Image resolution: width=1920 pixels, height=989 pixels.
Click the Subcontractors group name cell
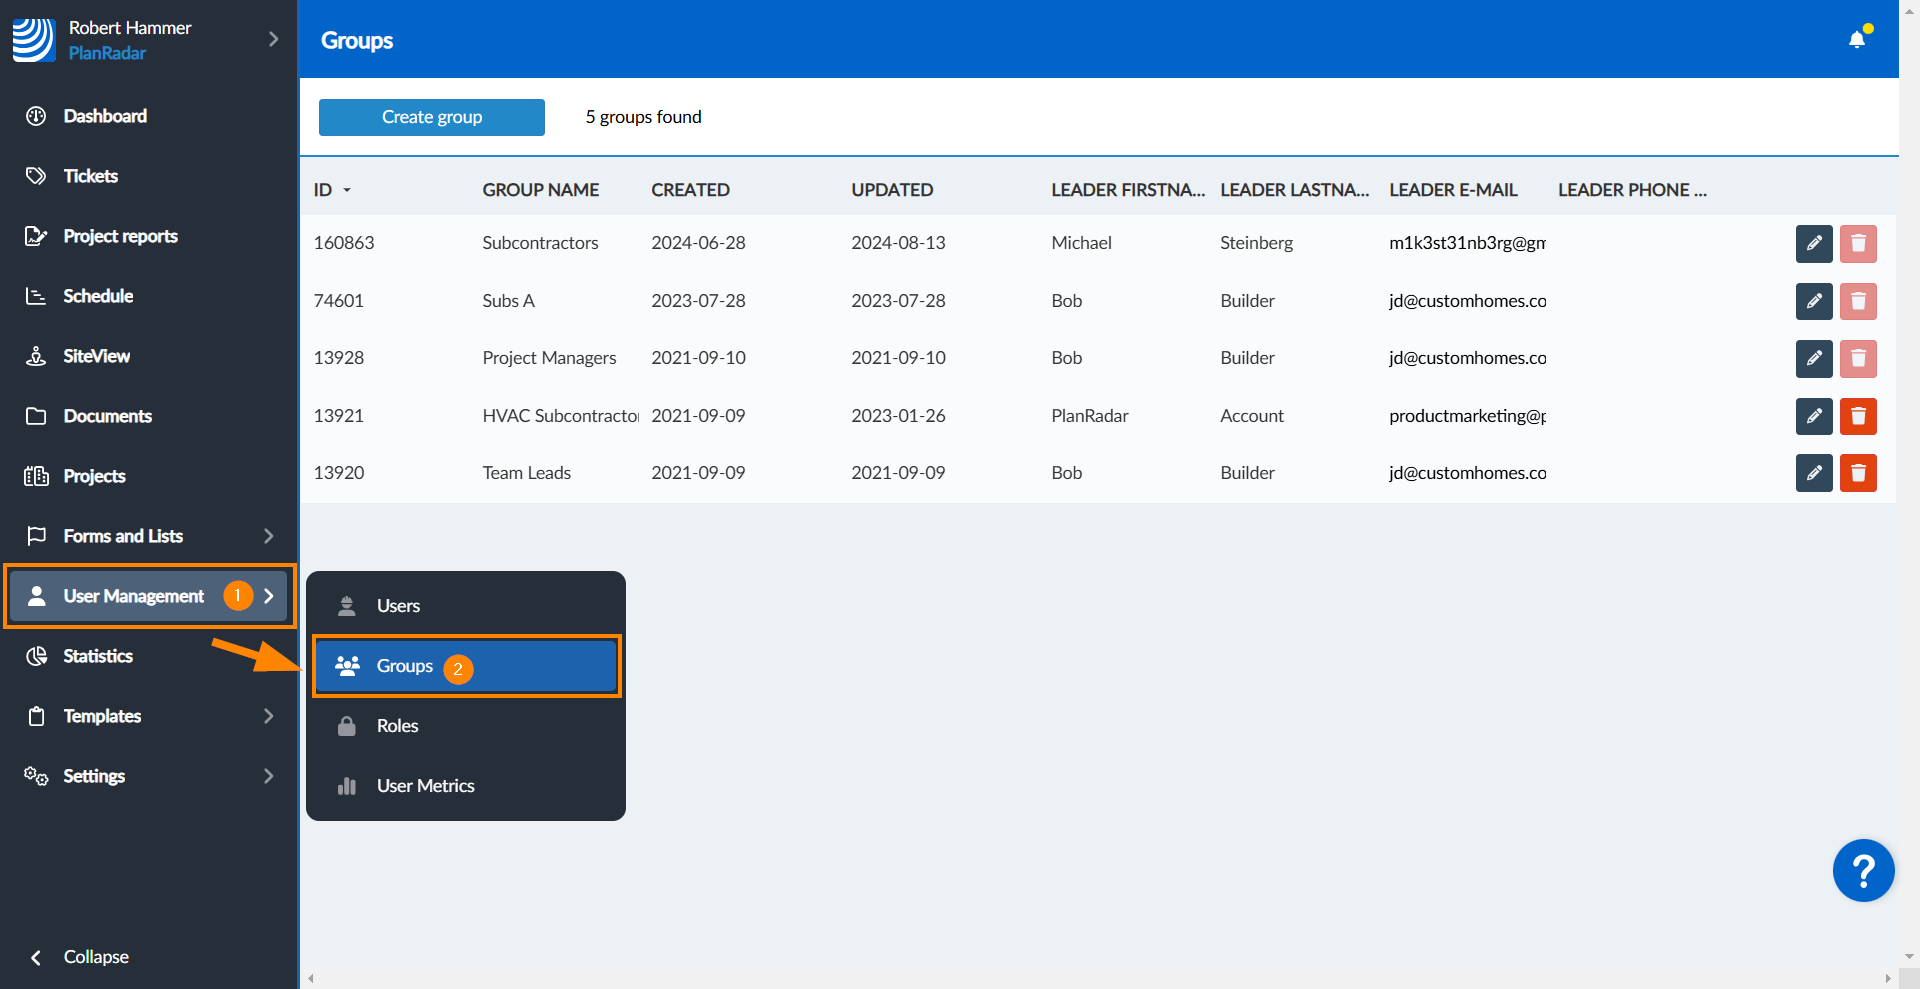click(540, 243)
